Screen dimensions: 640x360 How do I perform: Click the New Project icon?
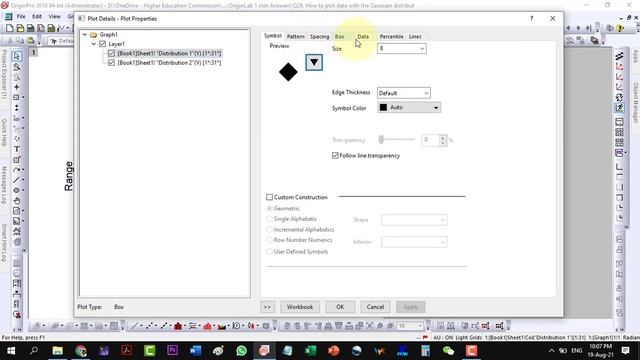[x=10, y=28]
